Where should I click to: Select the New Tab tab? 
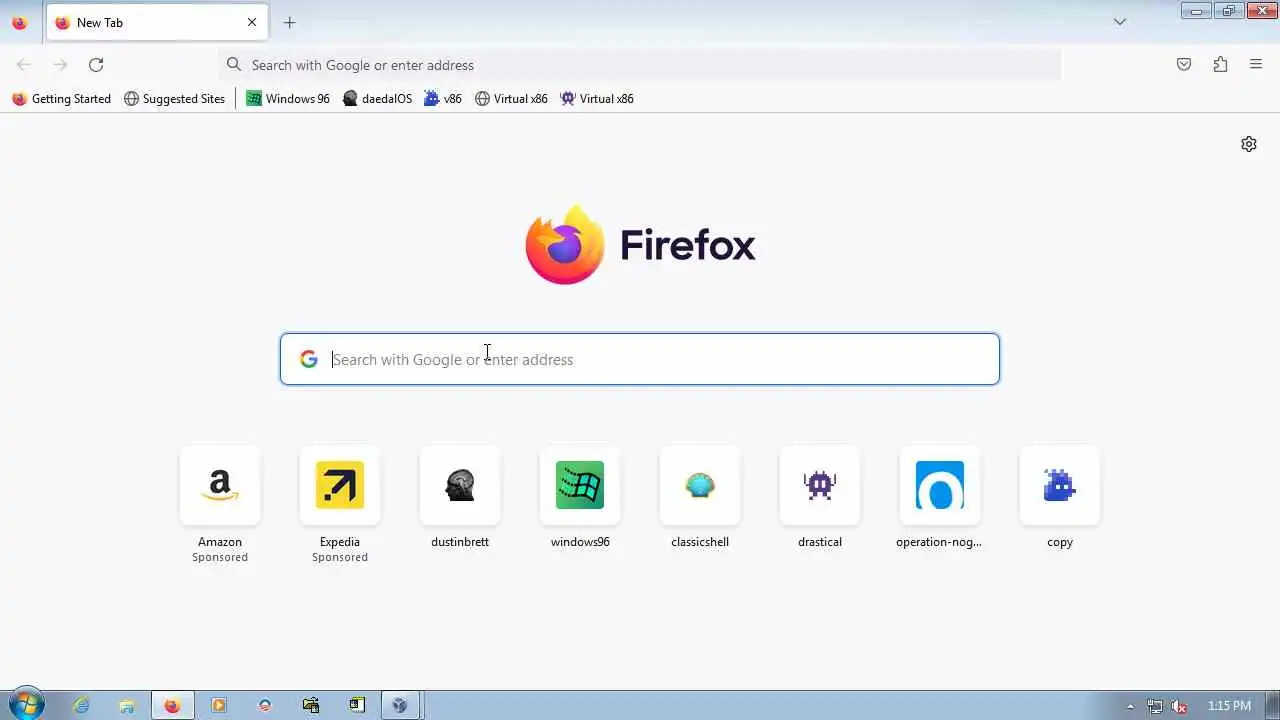click(x=157, y=22)
